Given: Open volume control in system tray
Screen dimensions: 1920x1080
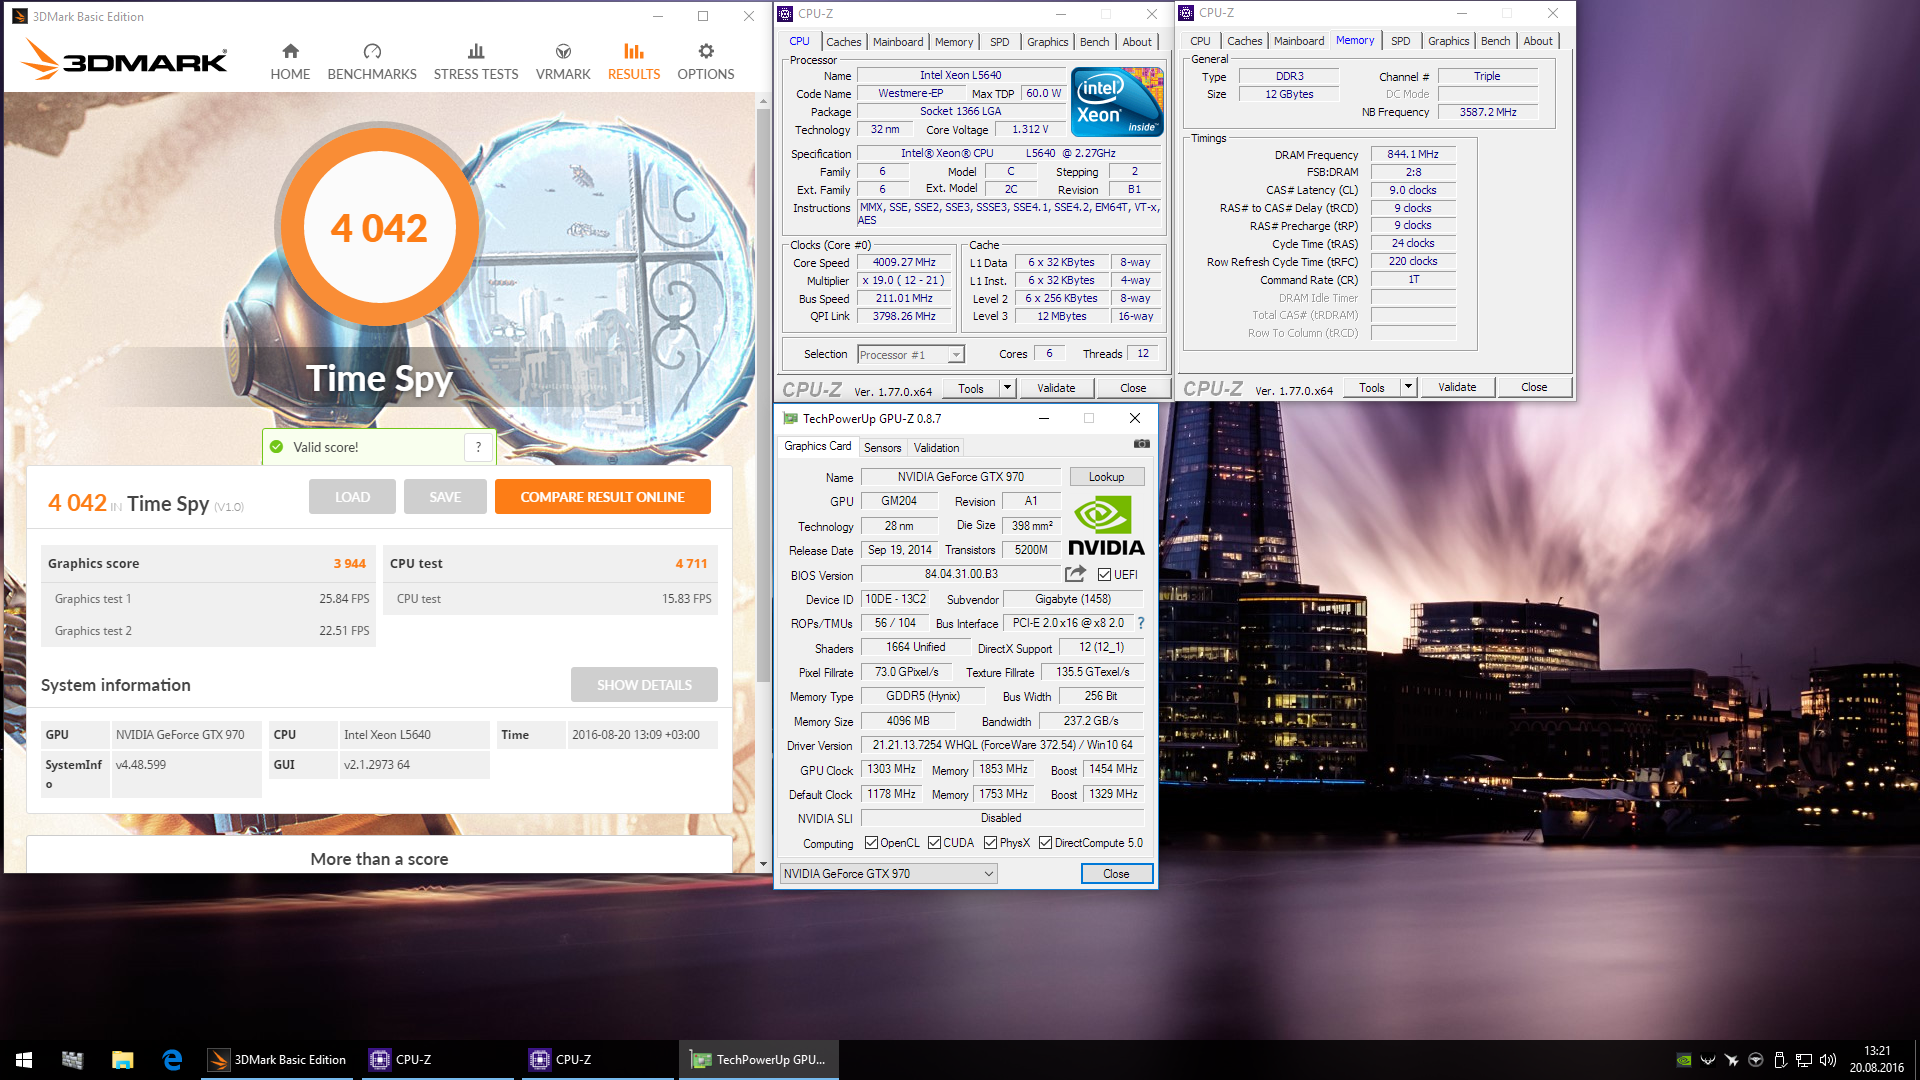Looking at the screenshot, I should [x=1828, y=1060].
